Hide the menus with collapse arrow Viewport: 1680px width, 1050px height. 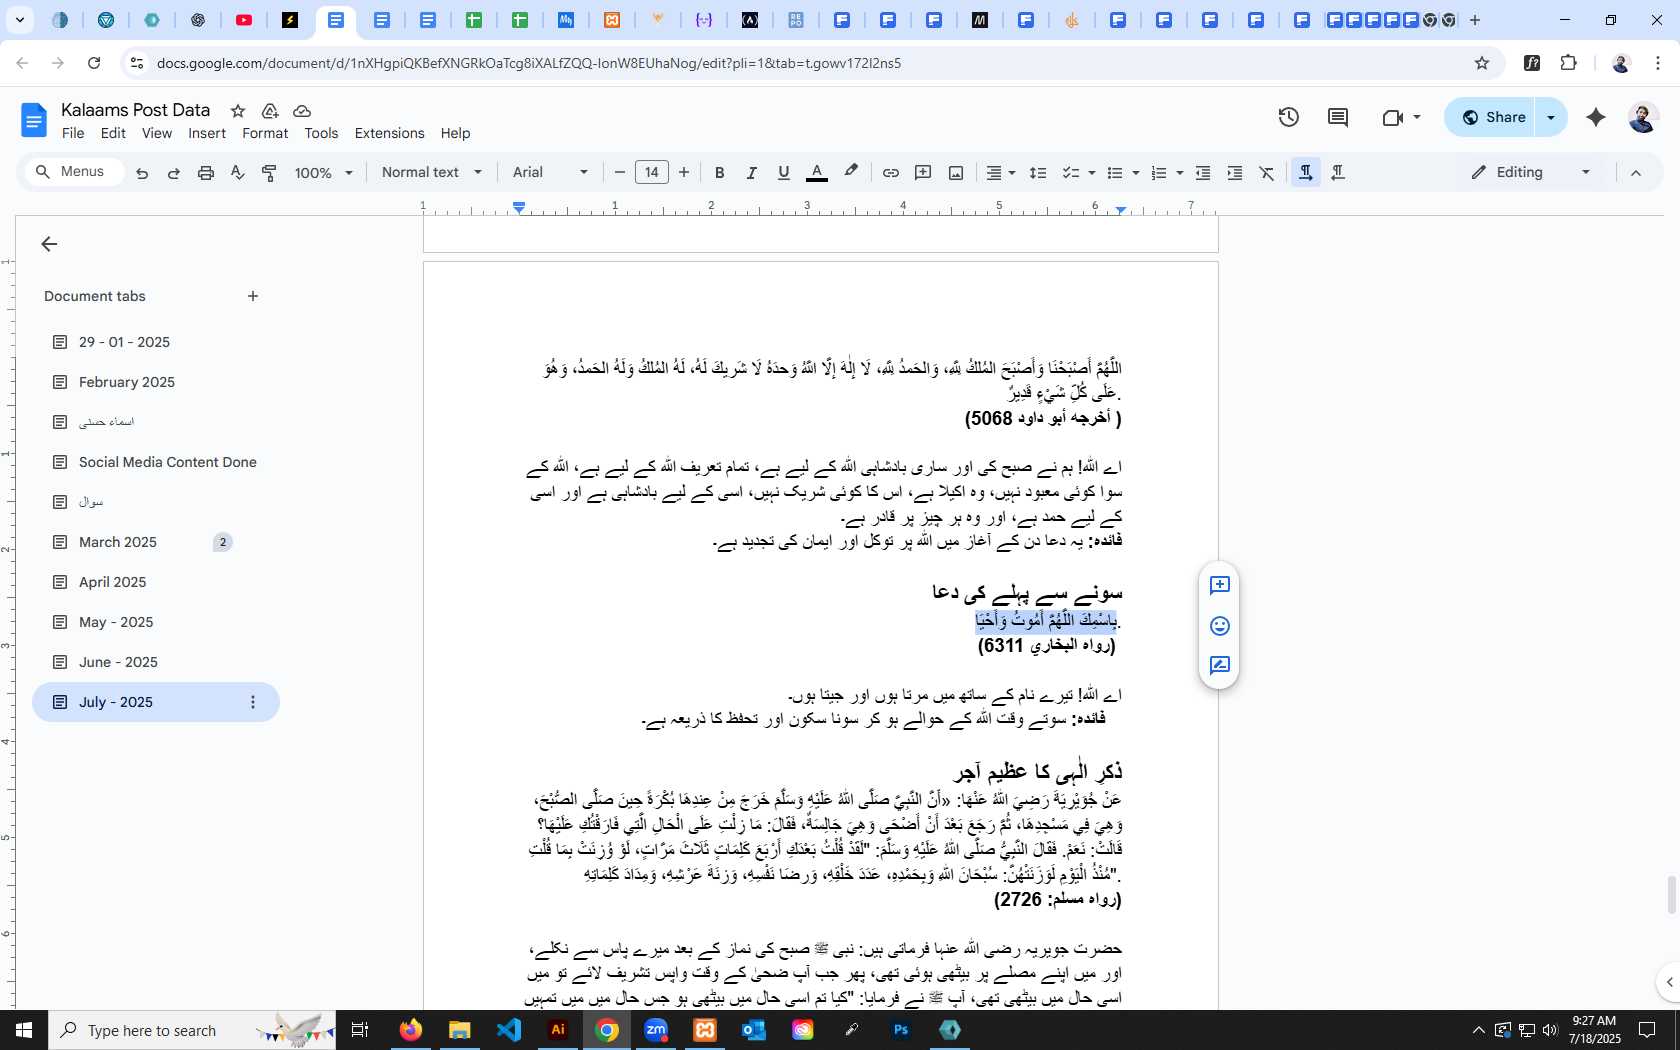1636,173
